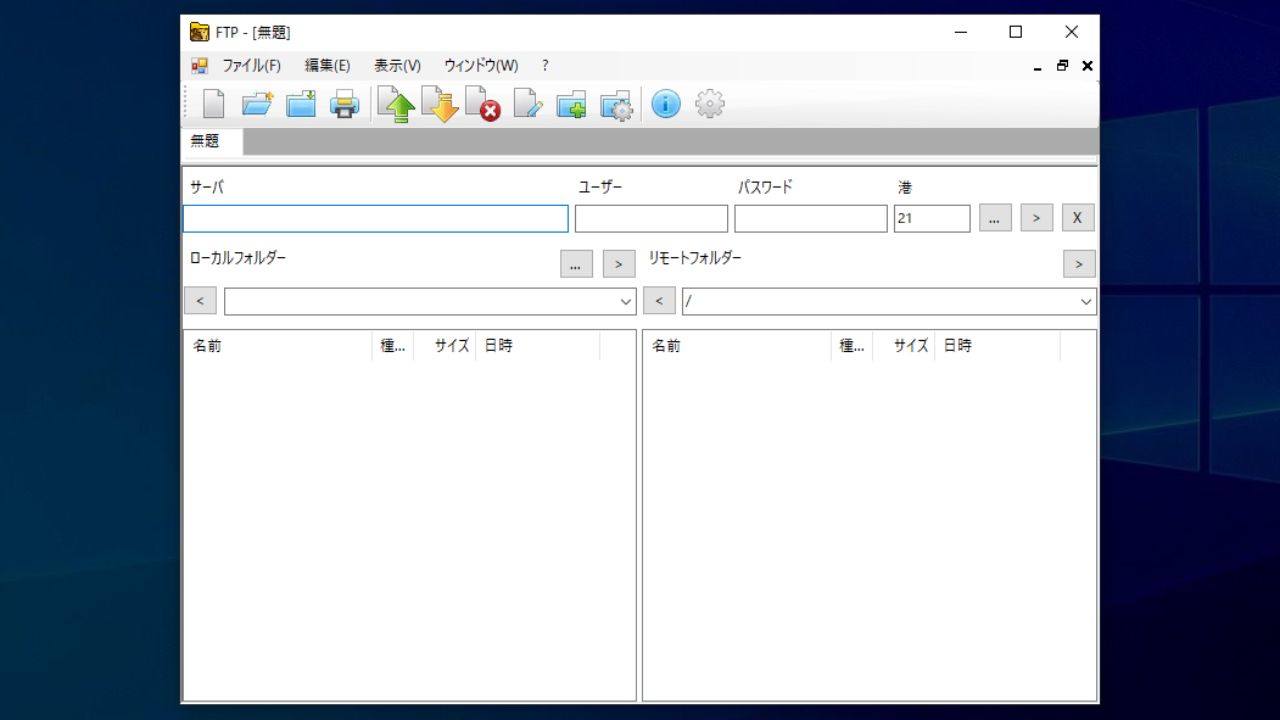
Task: Click the Rename file pencil icon
Action: pos(527,104)
